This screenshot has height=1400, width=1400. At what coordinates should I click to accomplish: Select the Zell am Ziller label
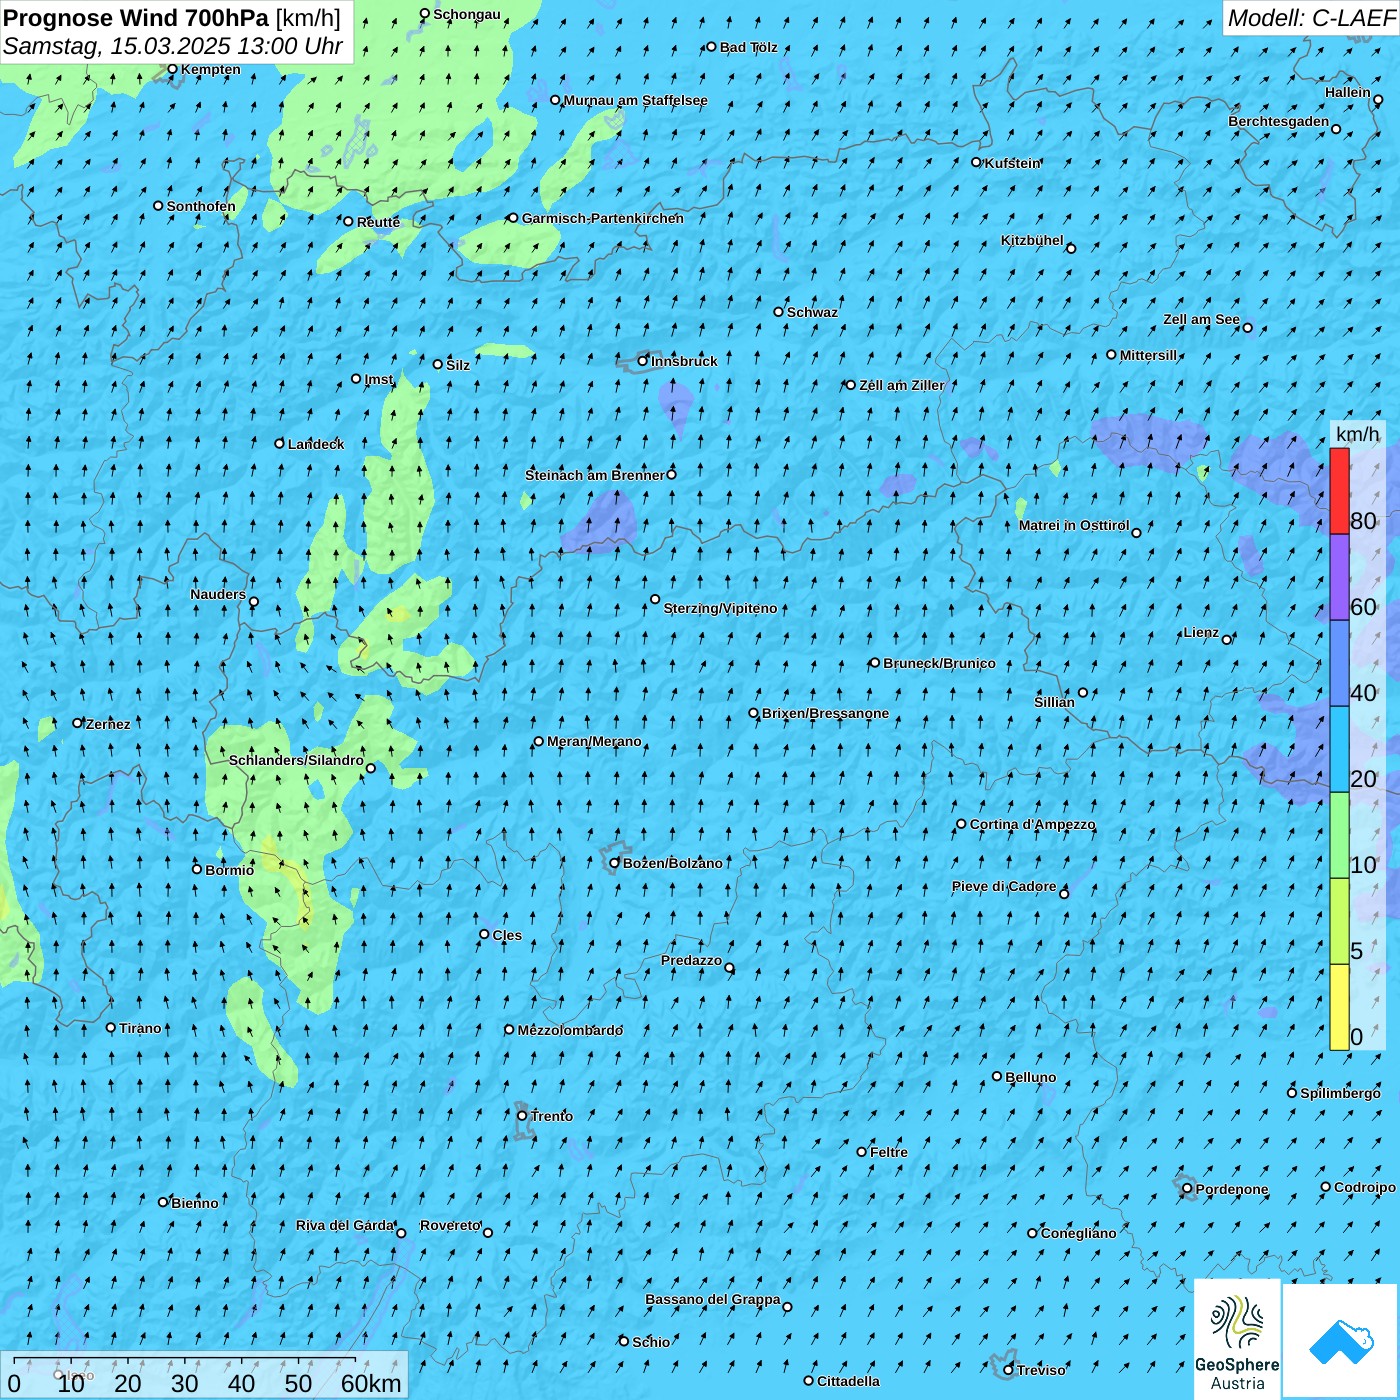coord(901,385)
